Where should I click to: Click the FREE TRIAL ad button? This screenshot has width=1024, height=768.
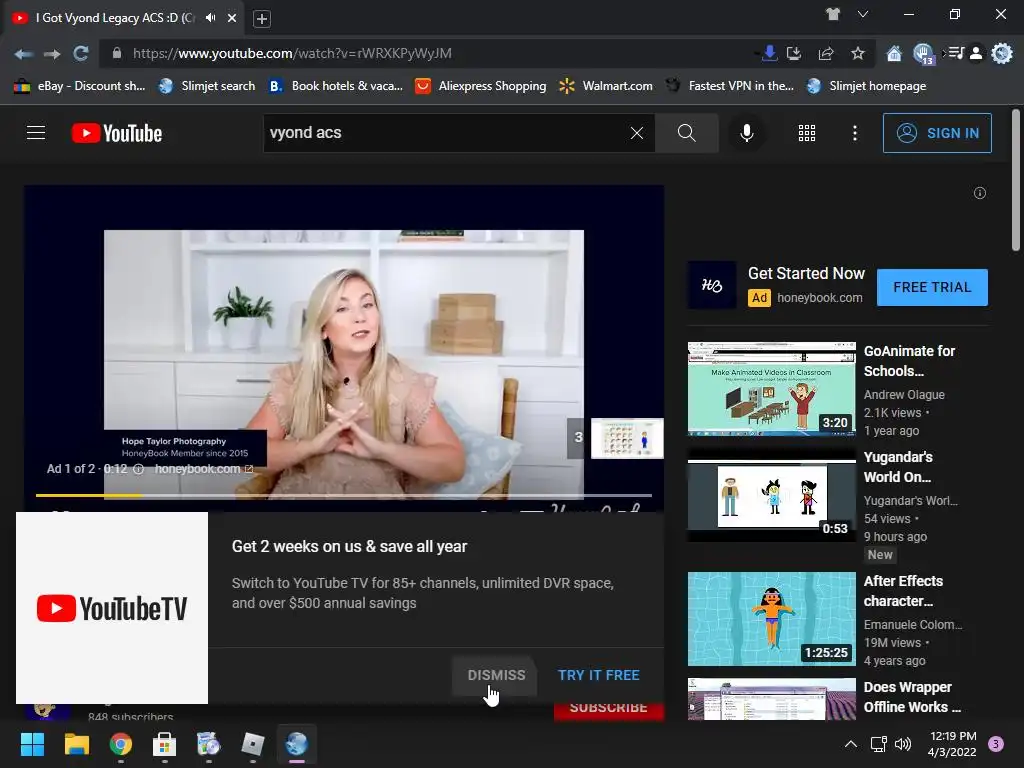(x=932, y=287)
